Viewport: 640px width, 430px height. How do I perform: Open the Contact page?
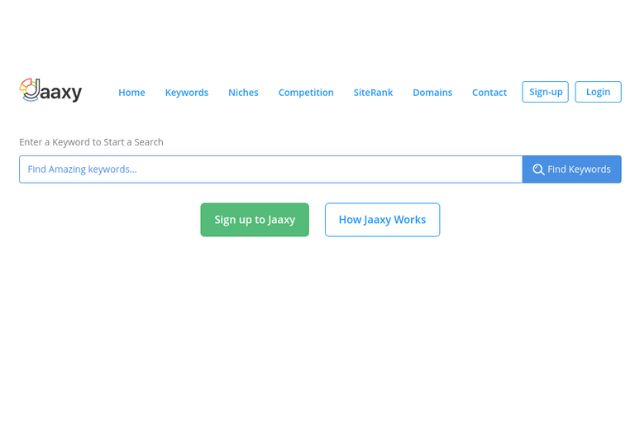[x=489, y=93]
